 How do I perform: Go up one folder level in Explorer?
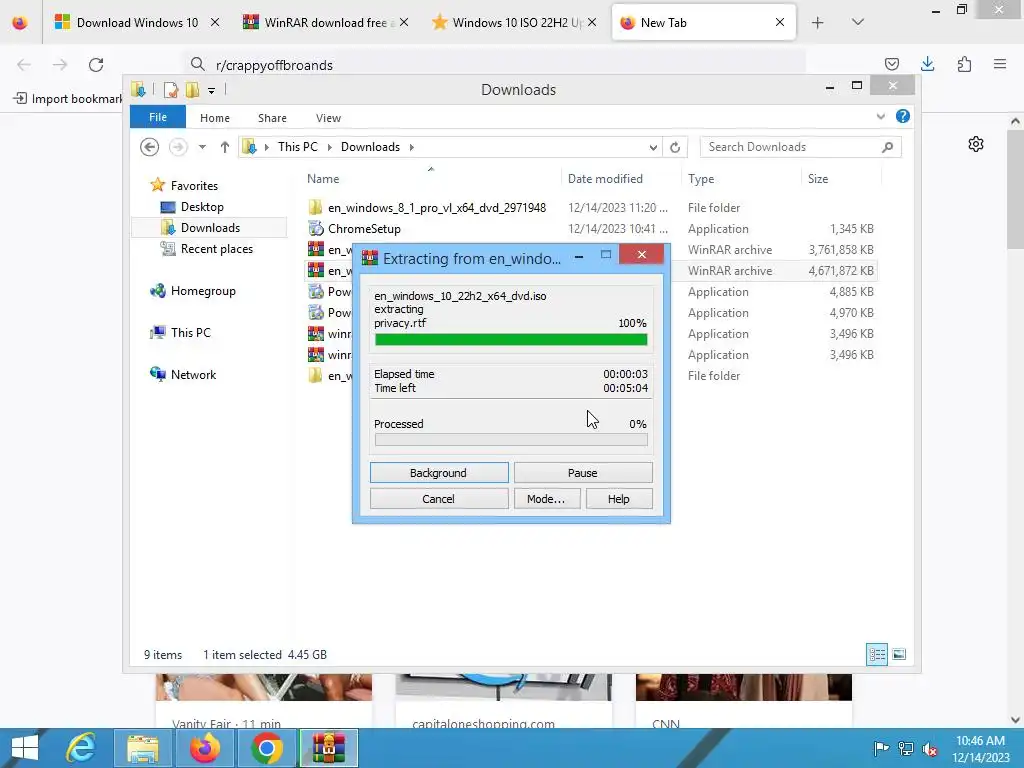click(225, 147)
